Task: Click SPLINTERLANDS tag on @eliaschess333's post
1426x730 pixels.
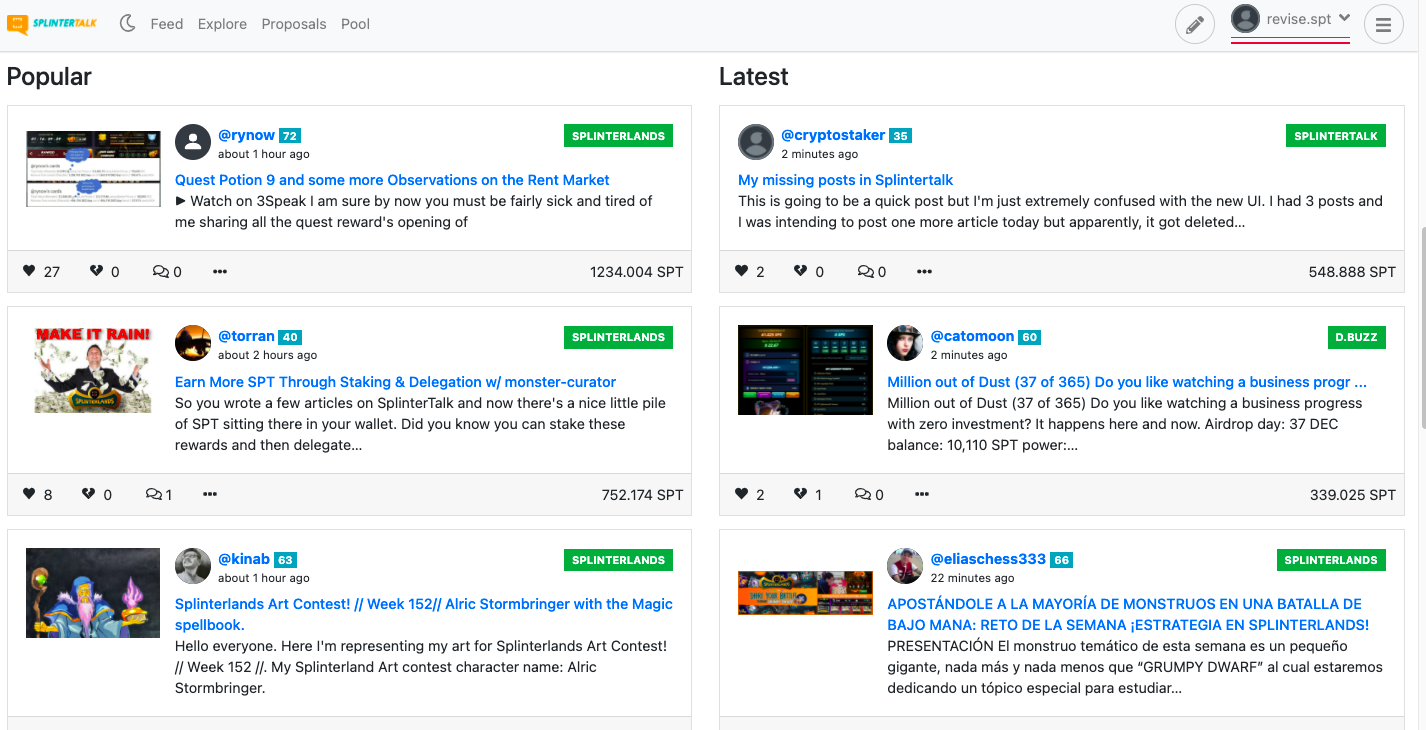Action: tap(1331, 560)
